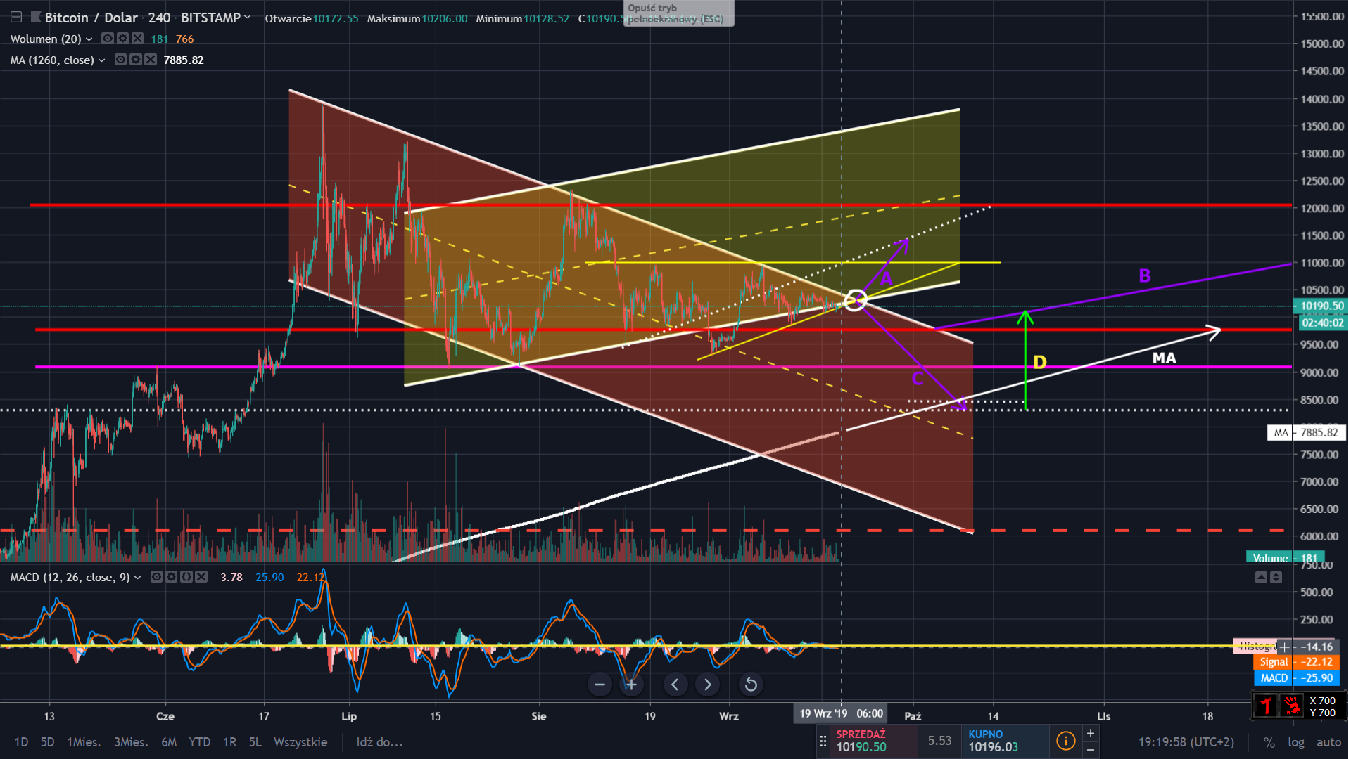Click the 19 Wrz '19 06:00 date label

(840, 714)
